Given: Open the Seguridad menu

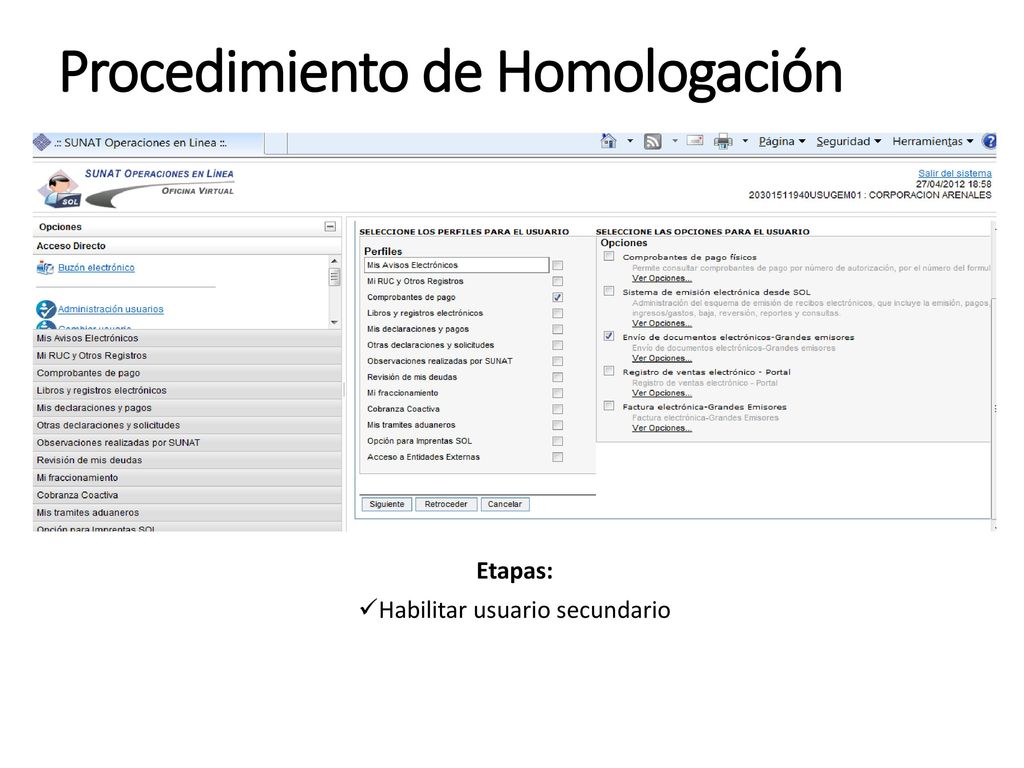Looking at the screenshot, I should pos(848,141).
